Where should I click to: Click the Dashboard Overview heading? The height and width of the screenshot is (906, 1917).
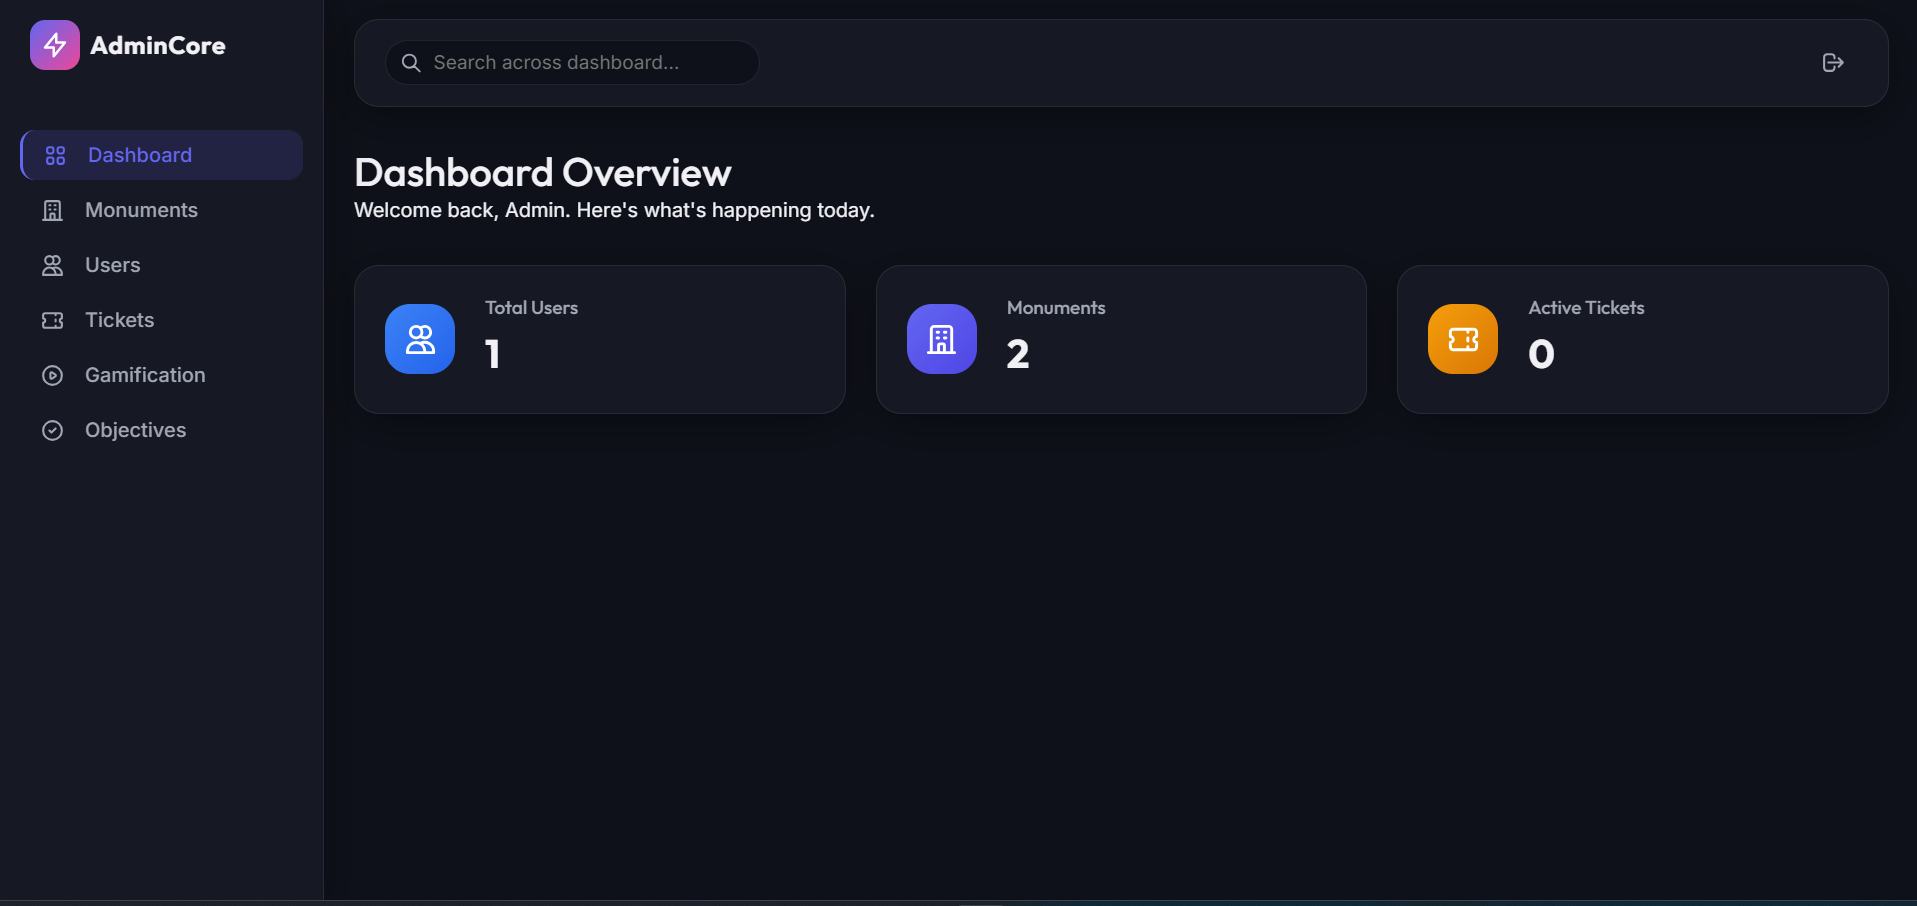coord(543,173)
